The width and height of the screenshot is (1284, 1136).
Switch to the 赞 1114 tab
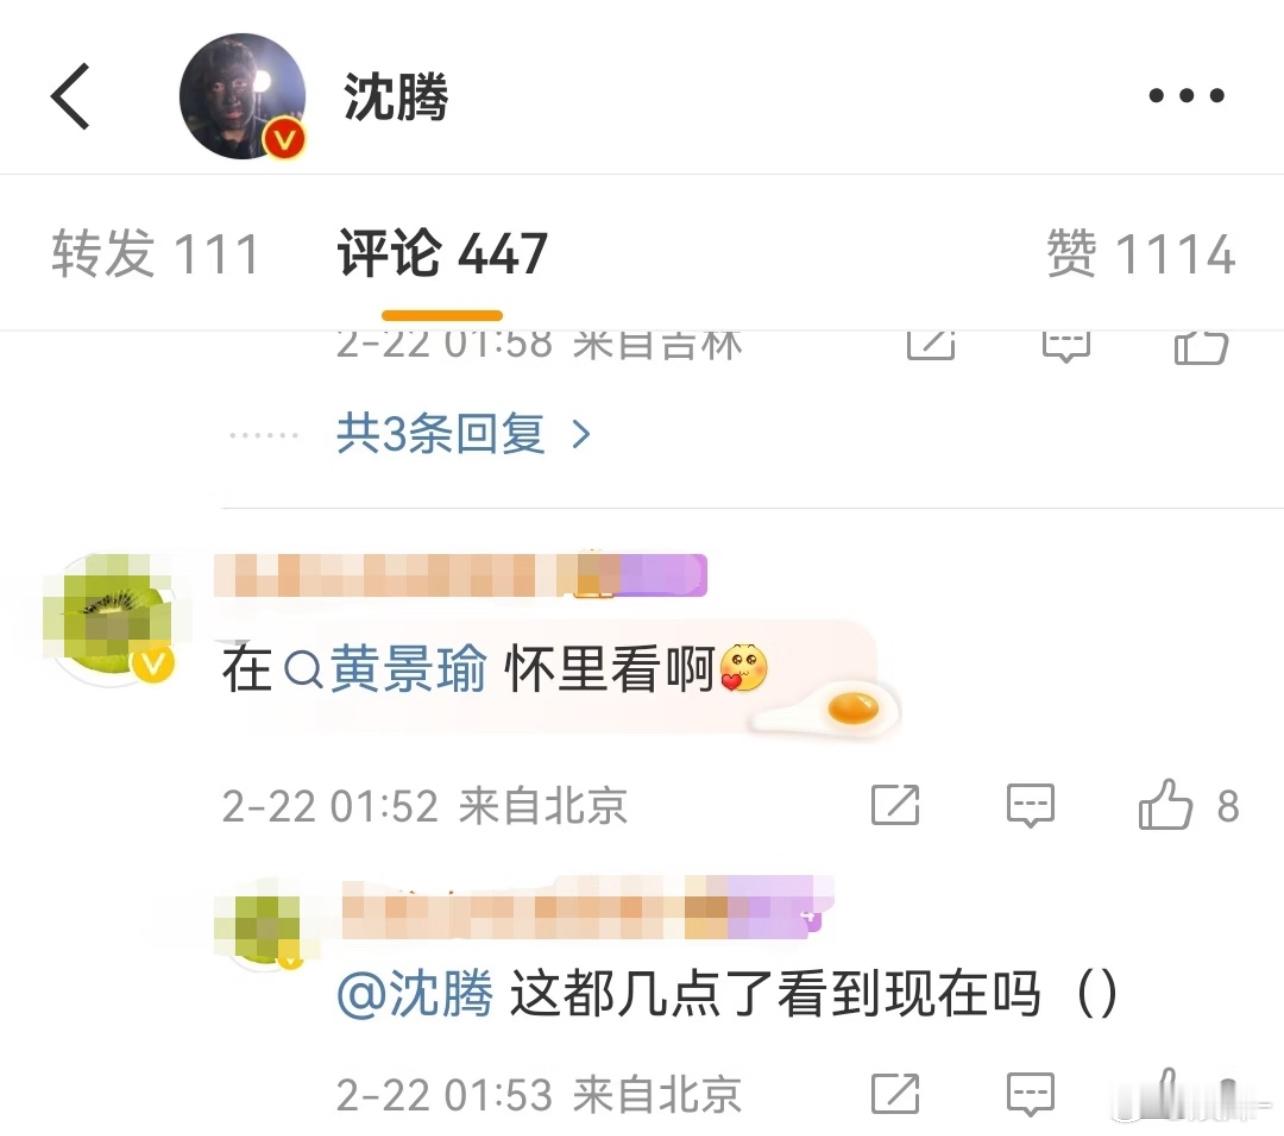click(x=1140, y=253)
